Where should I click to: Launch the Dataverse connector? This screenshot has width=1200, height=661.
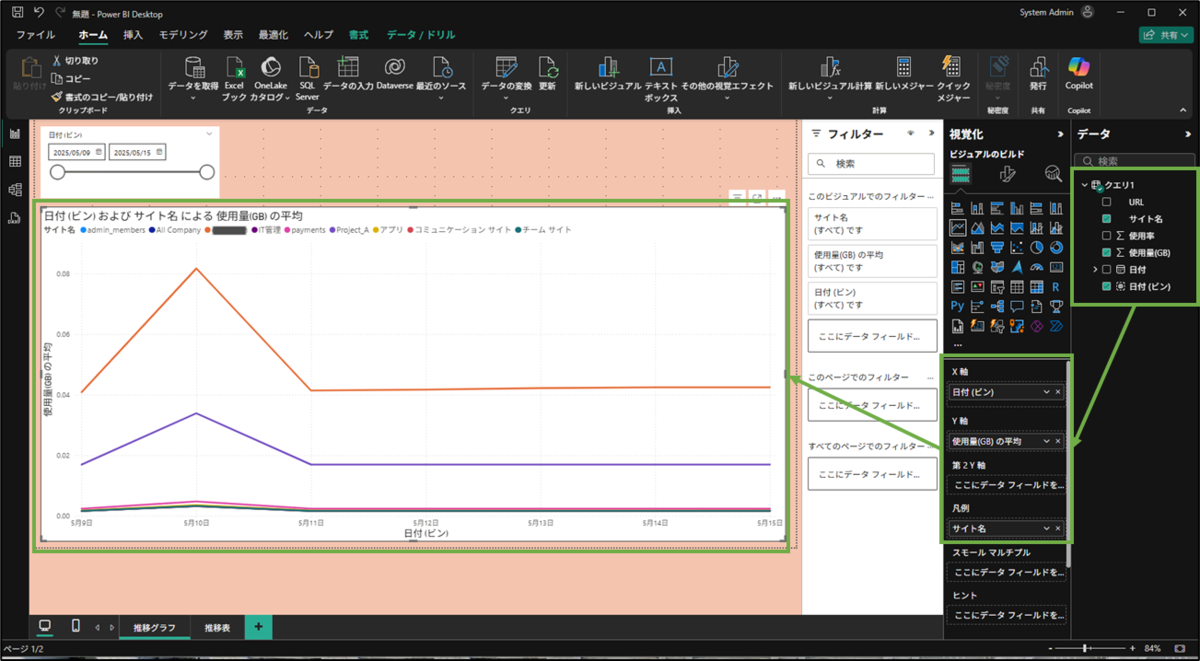[395, 73]
